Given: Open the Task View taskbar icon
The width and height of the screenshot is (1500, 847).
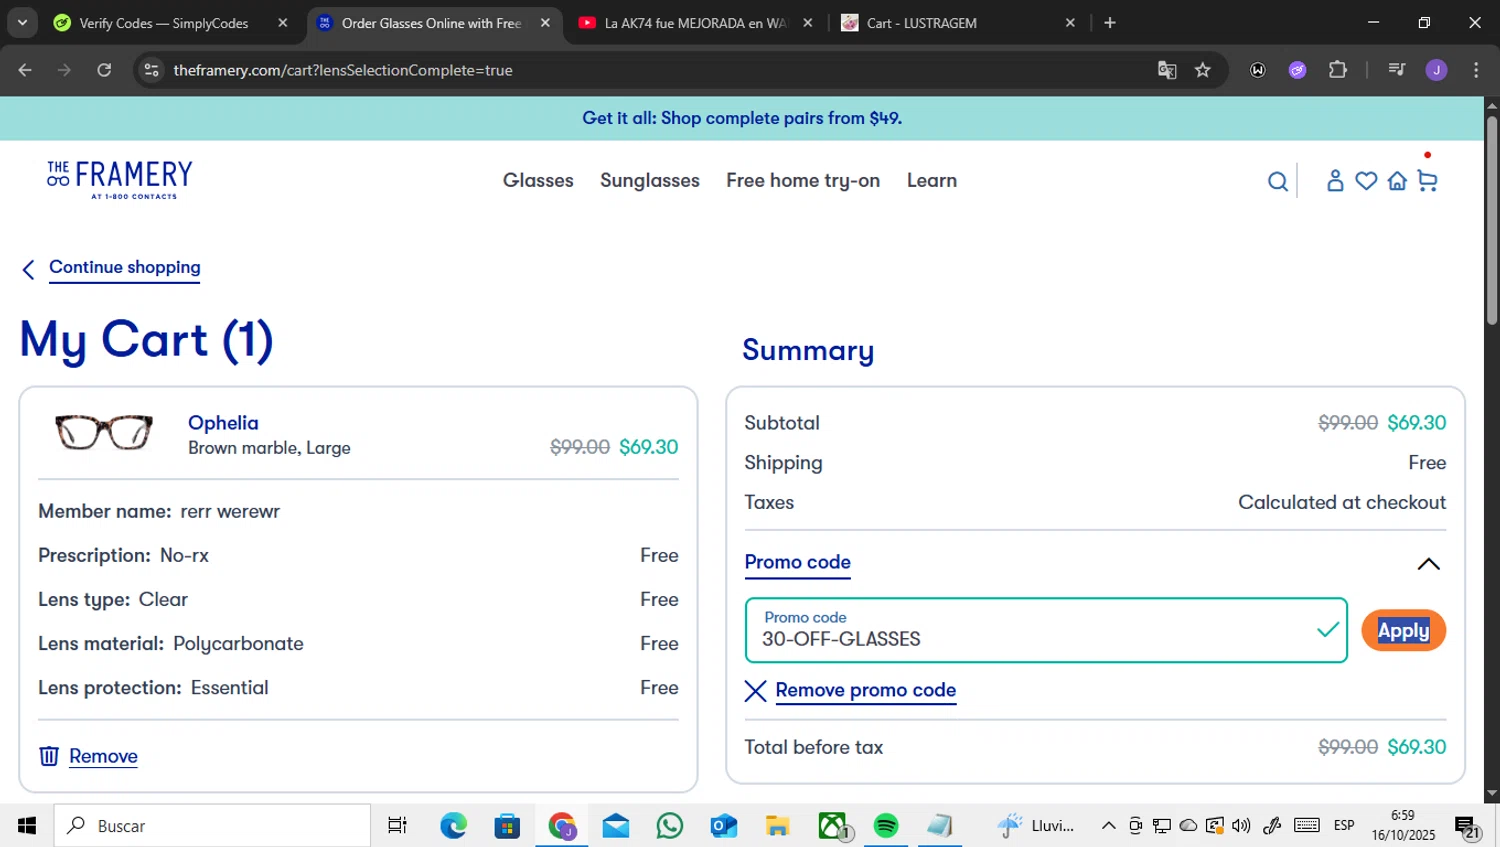Looking at the screenshot, I should pyautogui.click(x=397, y=826).
